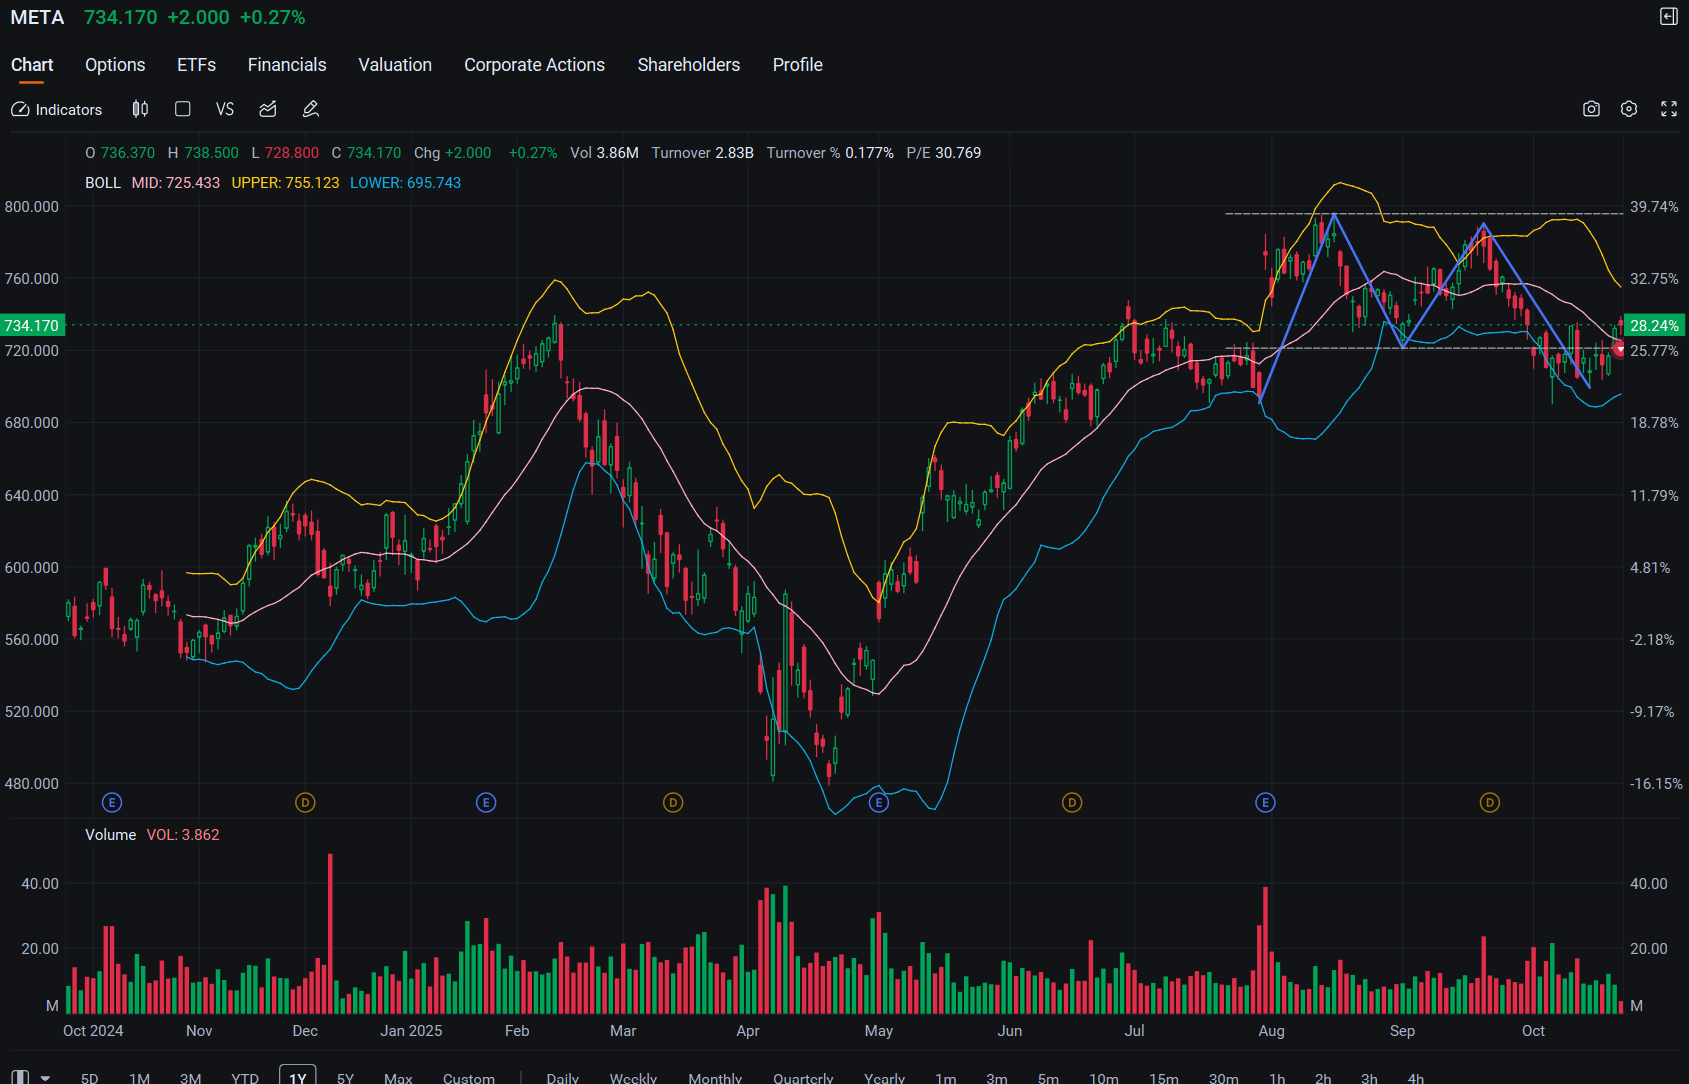Select the YTD range
The width and height of the screenshot is (1689, 1084).
point(245,1078)
